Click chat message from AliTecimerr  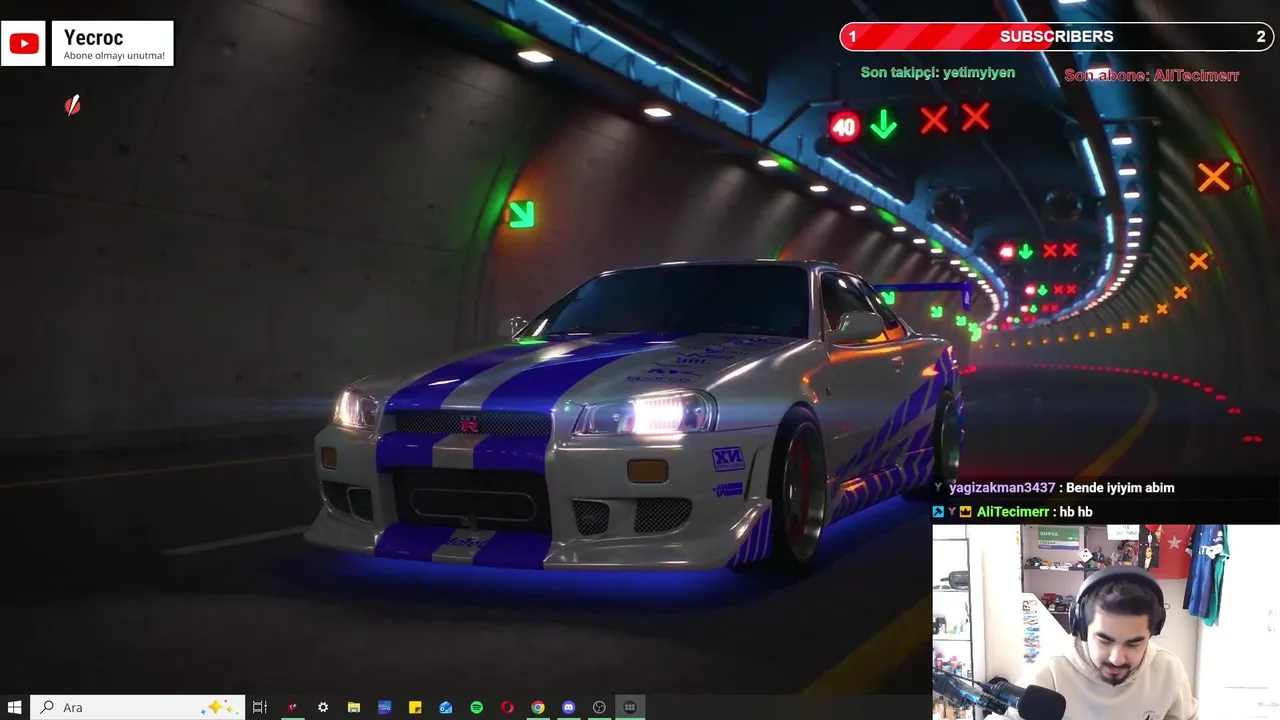coord(1012,512)
